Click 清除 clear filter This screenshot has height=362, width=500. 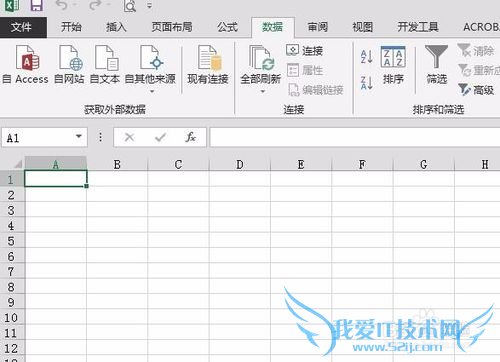pyautogui.click(x=476, y=51)
